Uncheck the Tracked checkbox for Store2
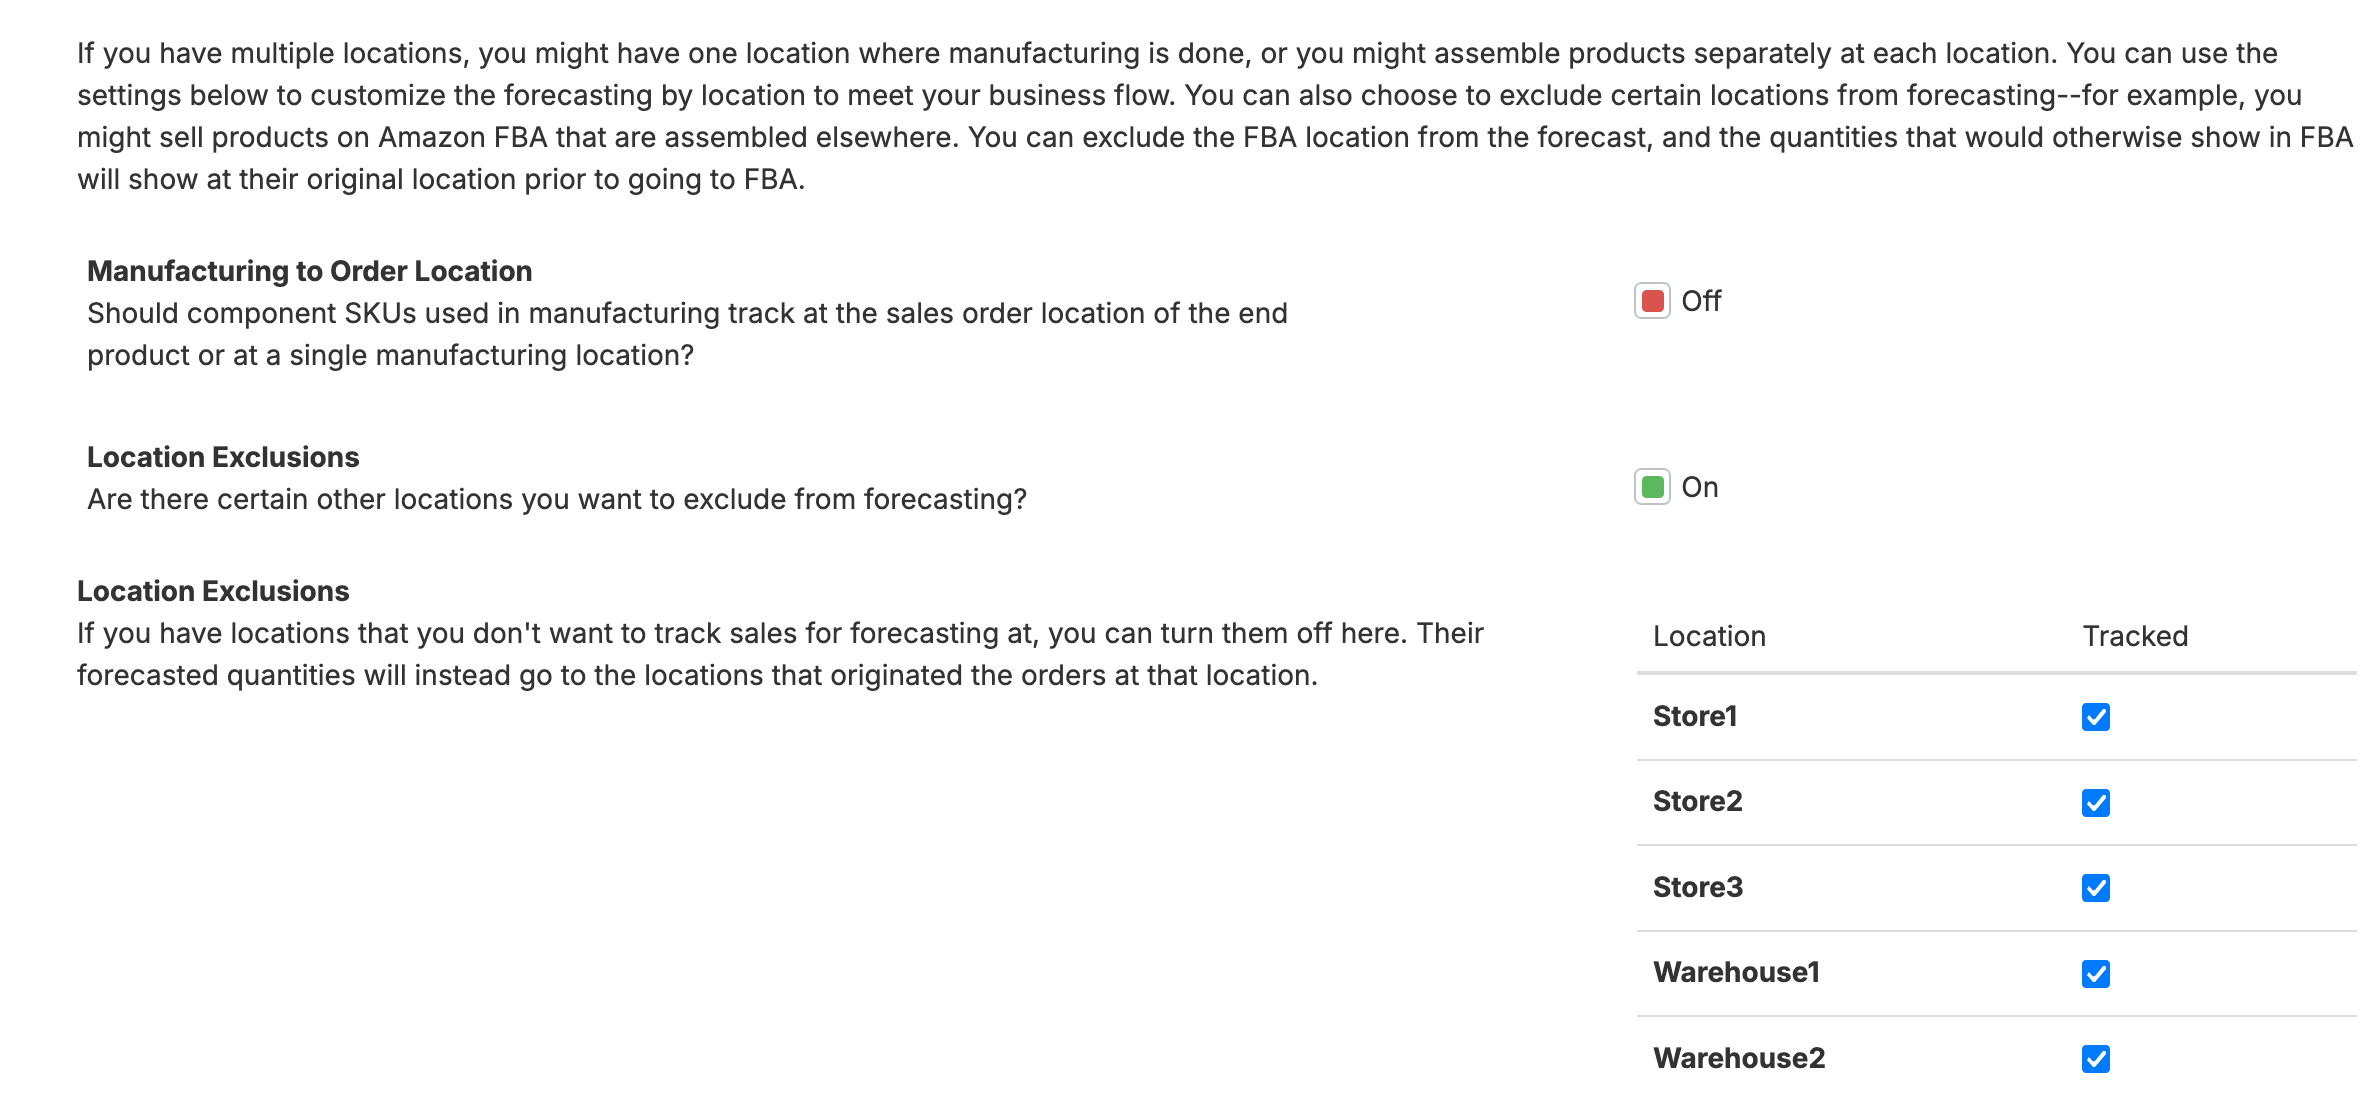The width and height of the screenshot is (2370, 1112). pyautogui.click(x=2096, y=801)
